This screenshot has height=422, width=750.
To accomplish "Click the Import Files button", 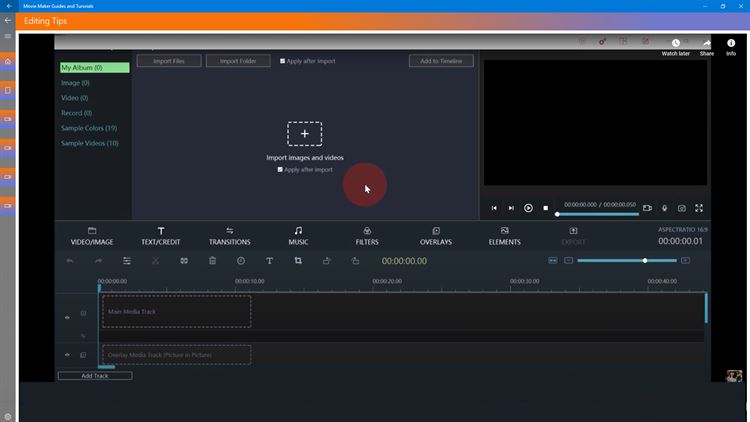I will 169,61.
